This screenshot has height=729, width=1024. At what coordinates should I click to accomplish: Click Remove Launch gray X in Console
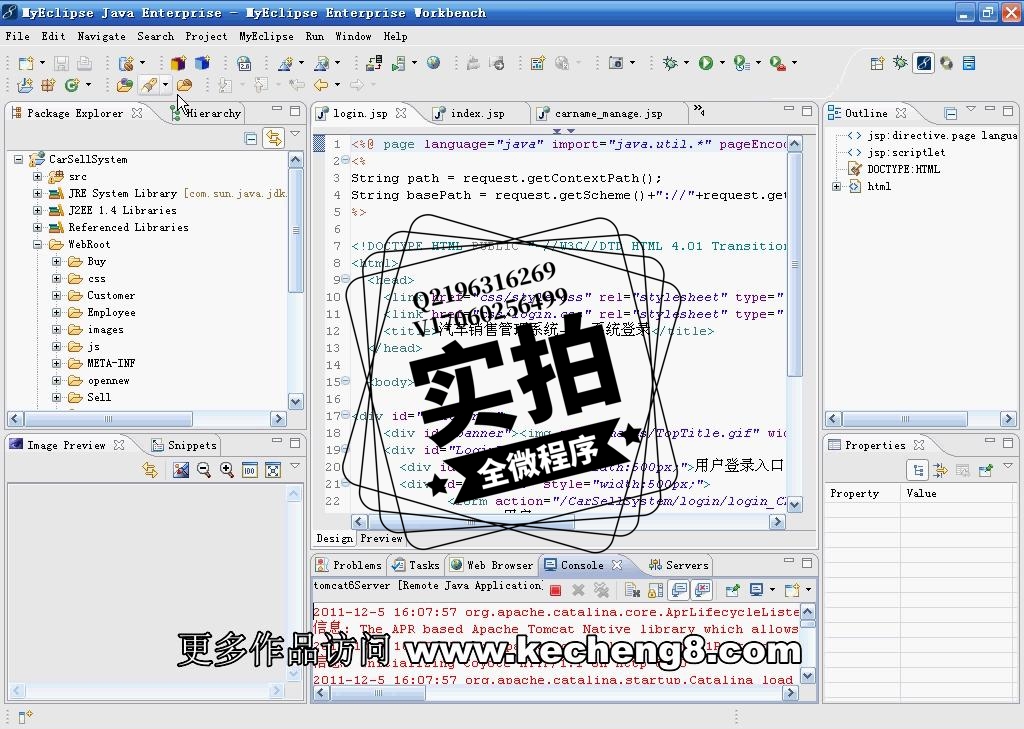tap(578, 591)
